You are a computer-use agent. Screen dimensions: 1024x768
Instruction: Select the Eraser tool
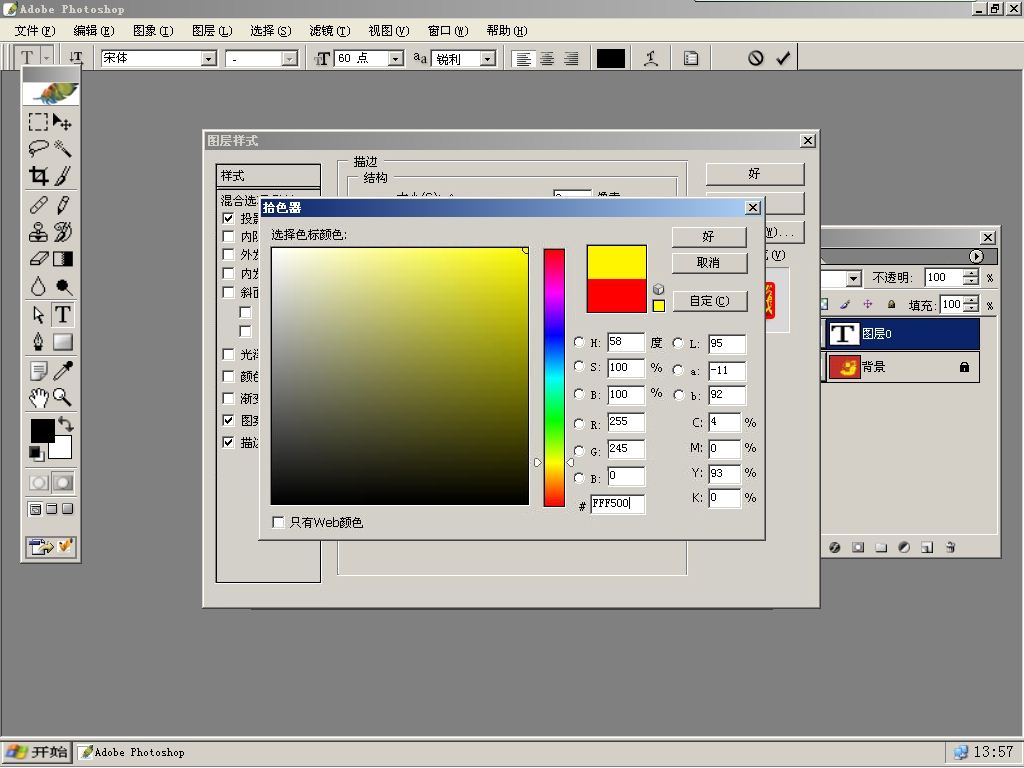[38, 259]
